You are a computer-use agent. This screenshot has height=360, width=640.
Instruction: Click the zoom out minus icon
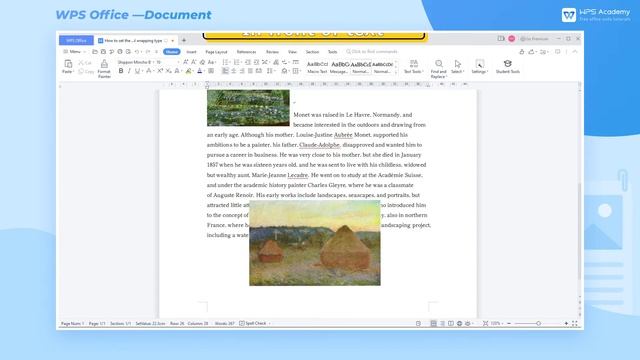pyautogui.click(x=509, y=323)
